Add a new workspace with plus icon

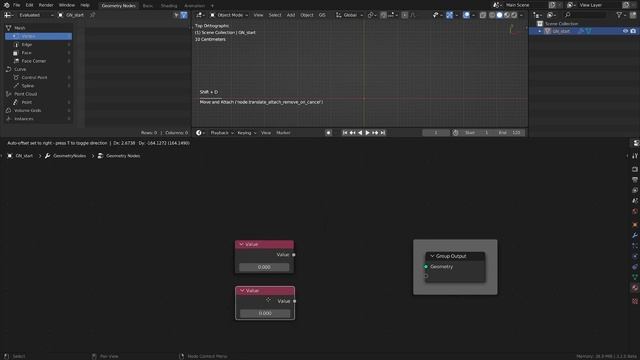pyautogui.click(x=212, y=6)
